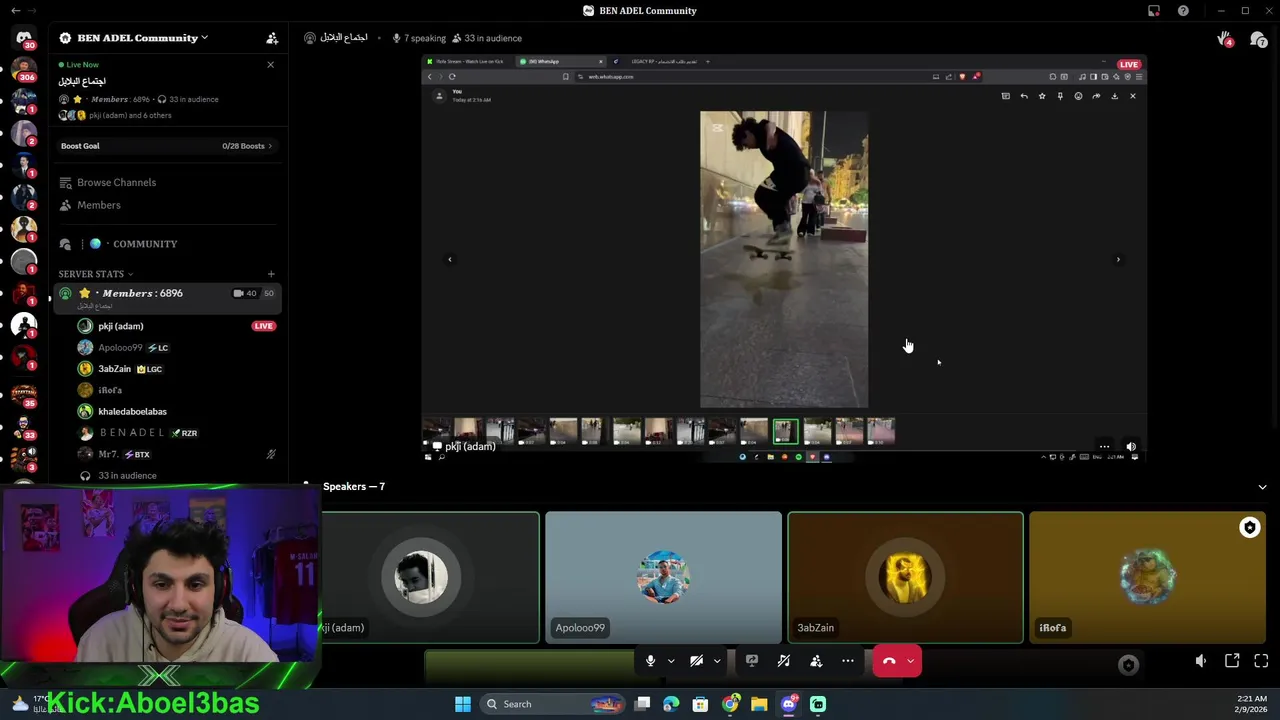Click the invite people icon near server name
Image resolution: width=1280 pixels, height=720 pixels.
pos(272,38)
